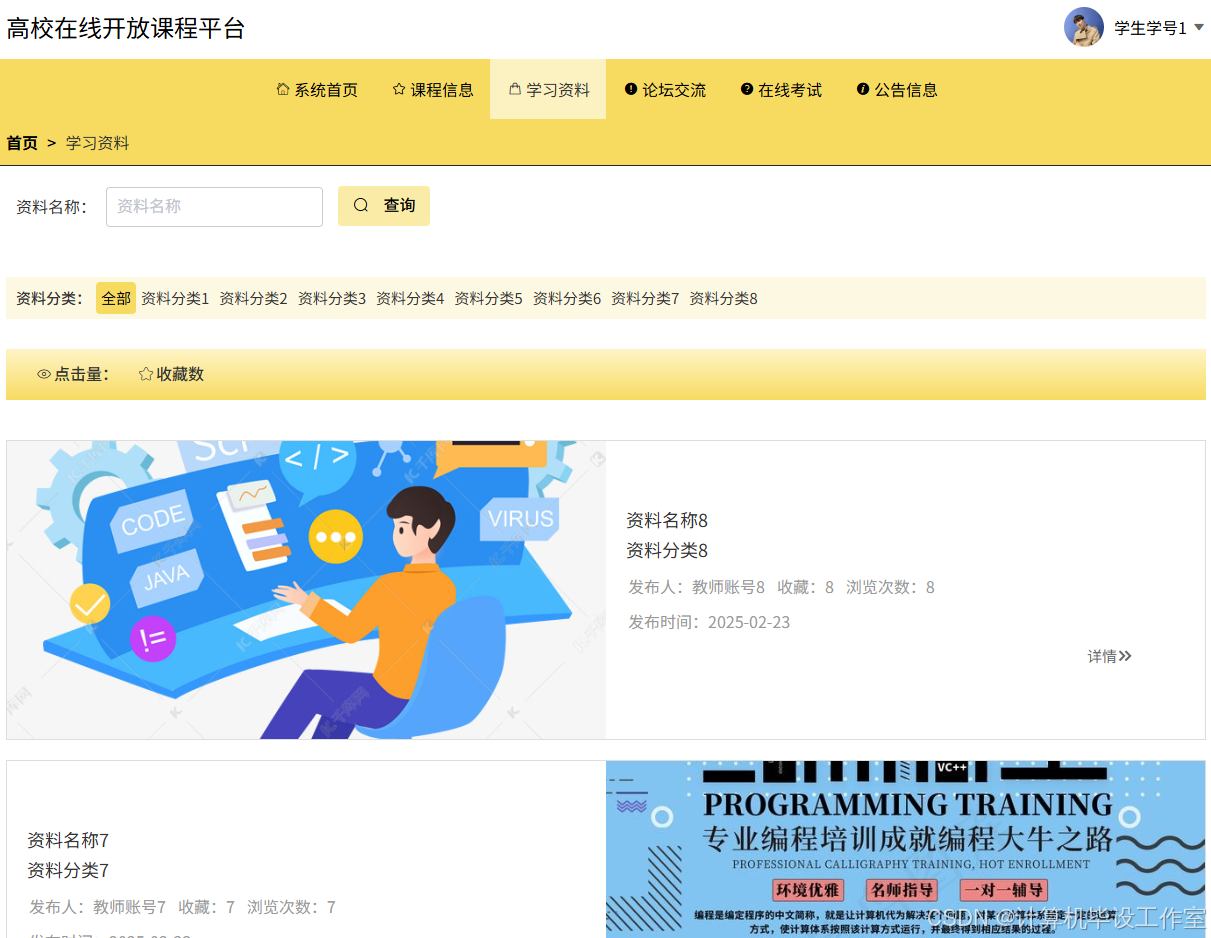Select the 全部 category filter
This screenshot has width=1211, height=938.
click(x=116, y=298)
